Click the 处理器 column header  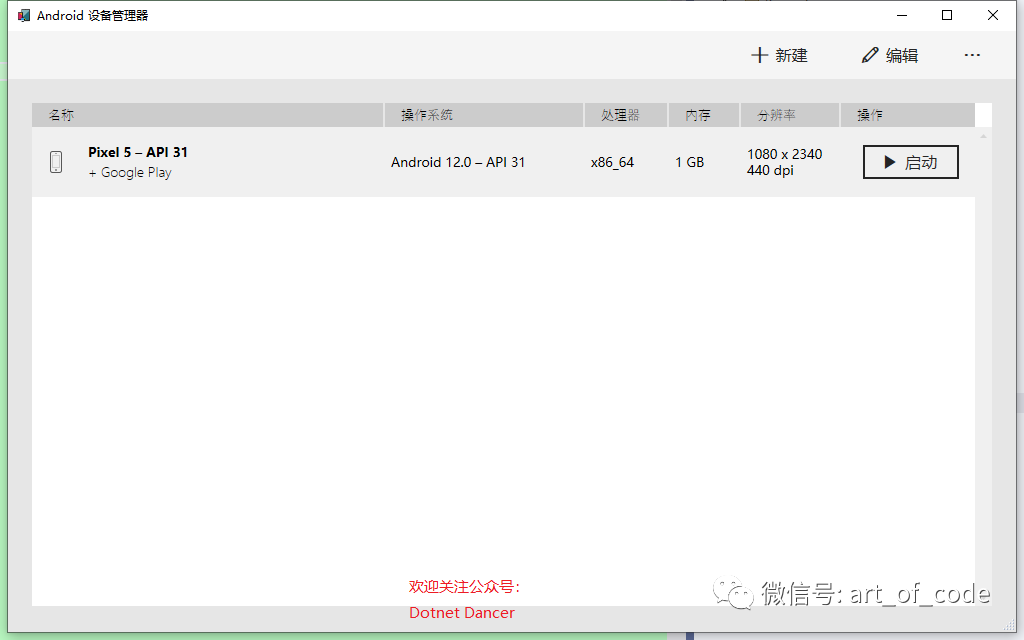(626, 115)
